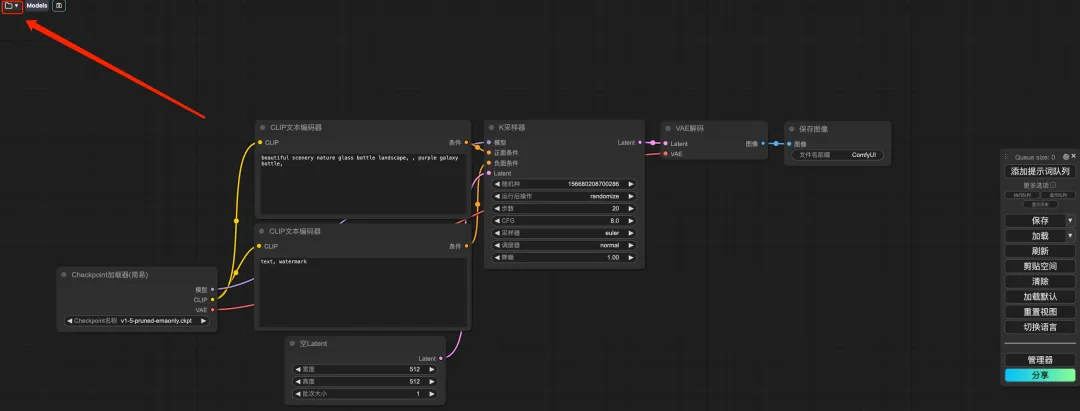The height and width of the screenshot is (411, 1080).
Task: Increase the 步数 value with right arrow
Action: click(x=631, y=208)
